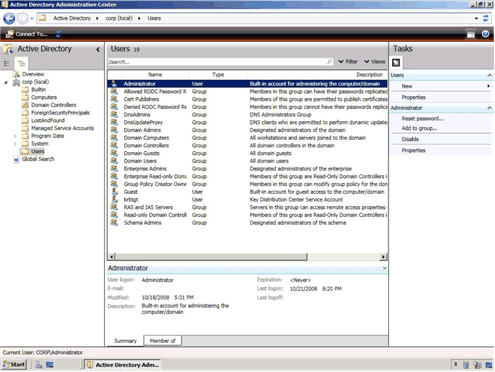Click the Disable task link
Viewport: 495px width, 372px height.
(x=410, y=139)
